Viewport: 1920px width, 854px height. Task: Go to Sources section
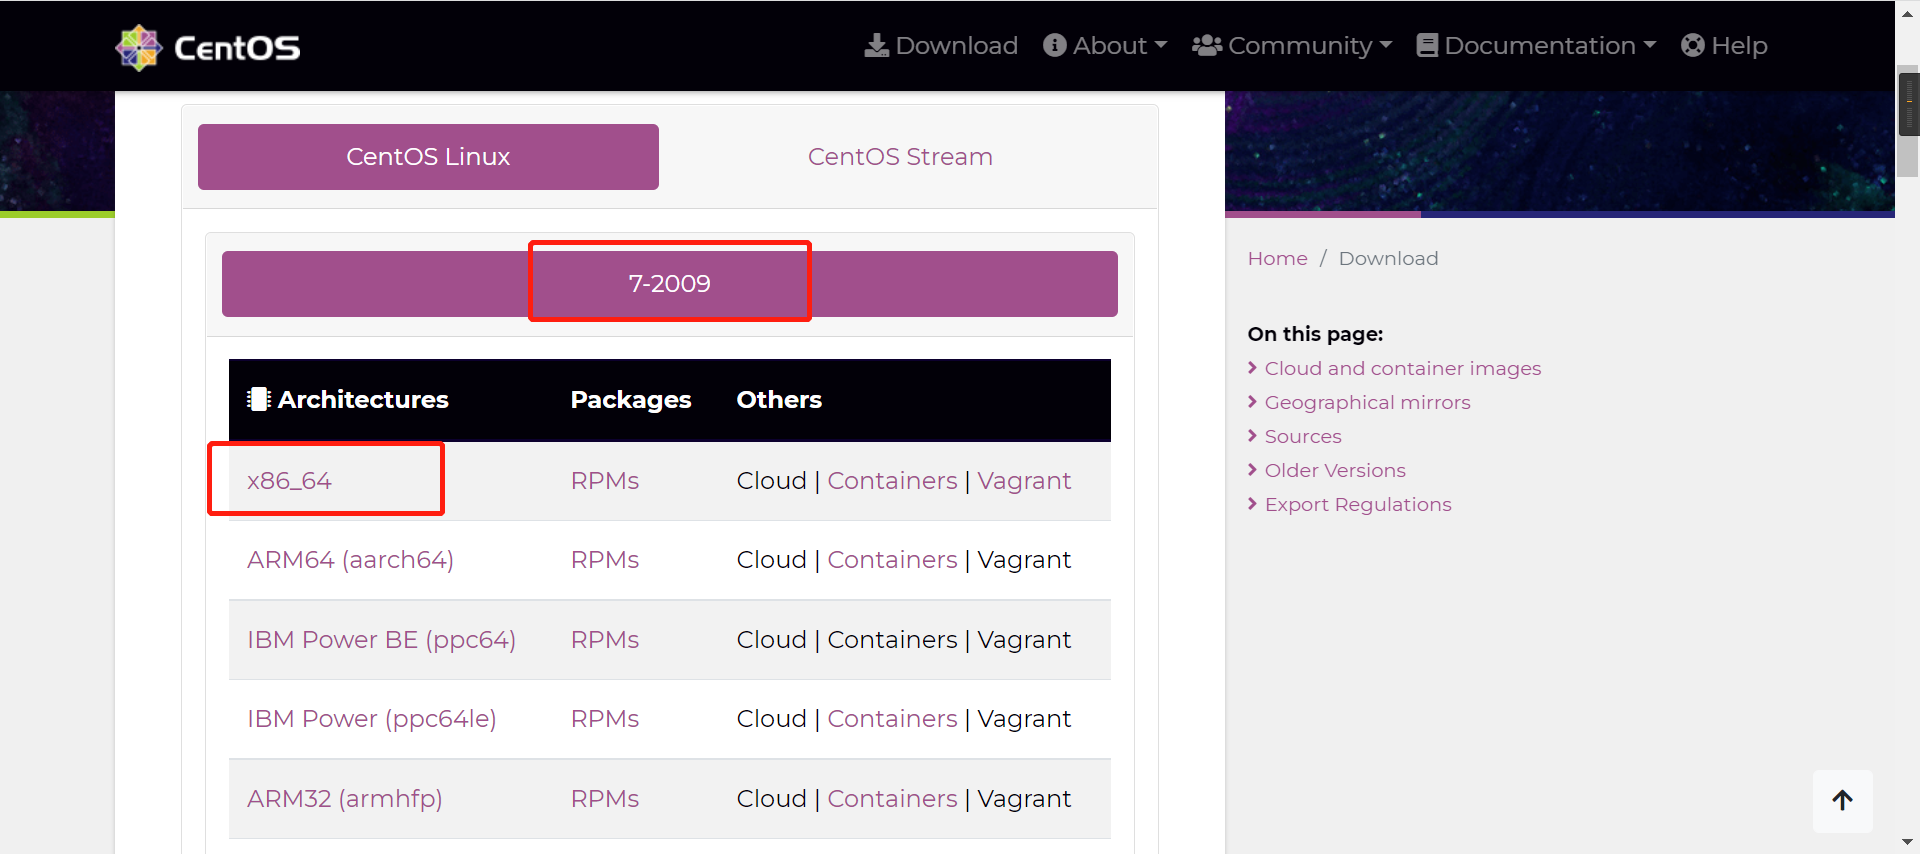pyautogui.click(x=1303, y=436)
